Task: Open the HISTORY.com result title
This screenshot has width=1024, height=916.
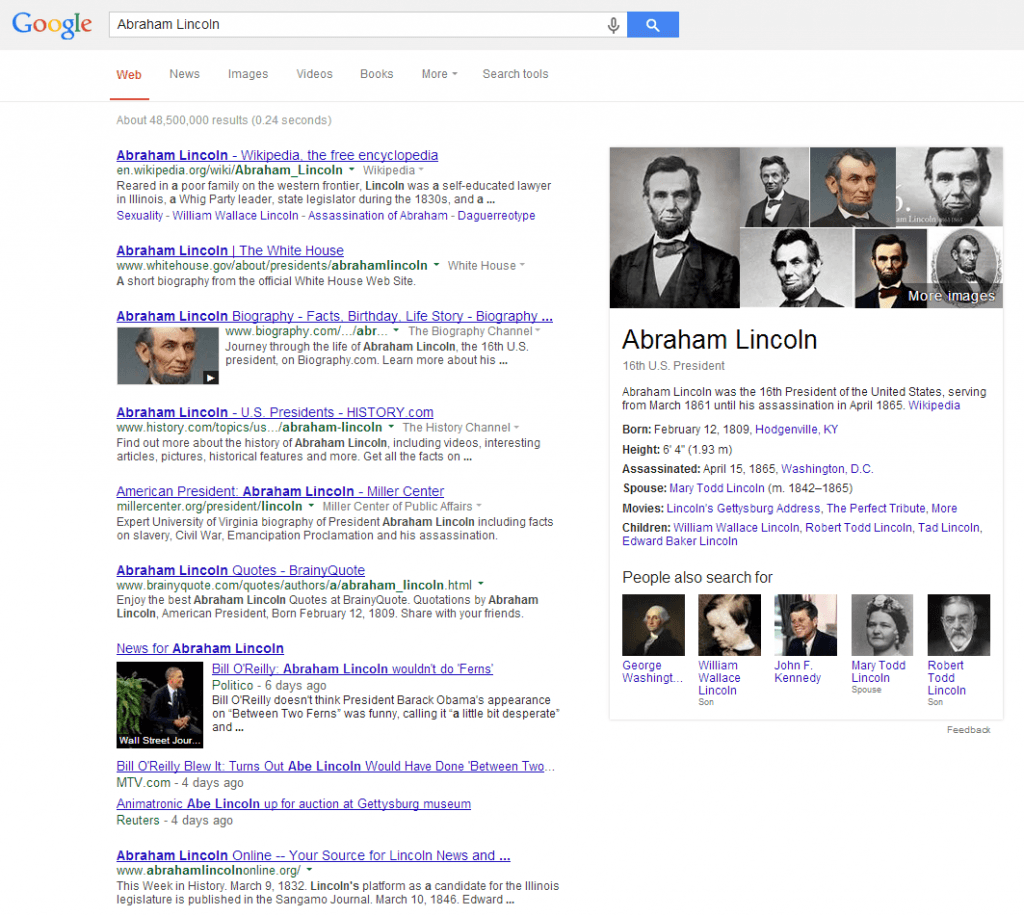Action: tap(275, 413)
